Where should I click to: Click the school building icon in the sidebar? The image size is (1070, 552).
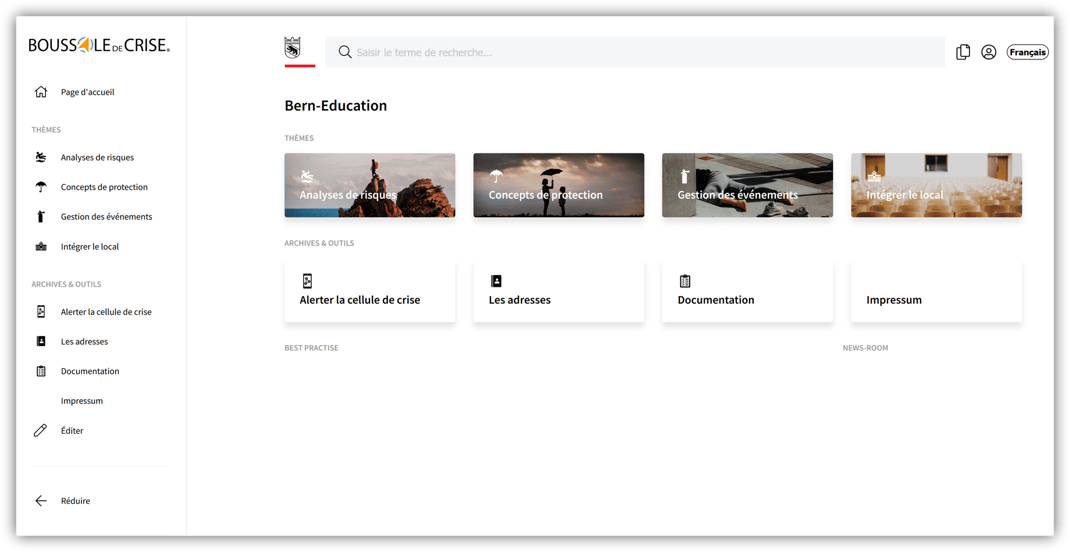41,247
